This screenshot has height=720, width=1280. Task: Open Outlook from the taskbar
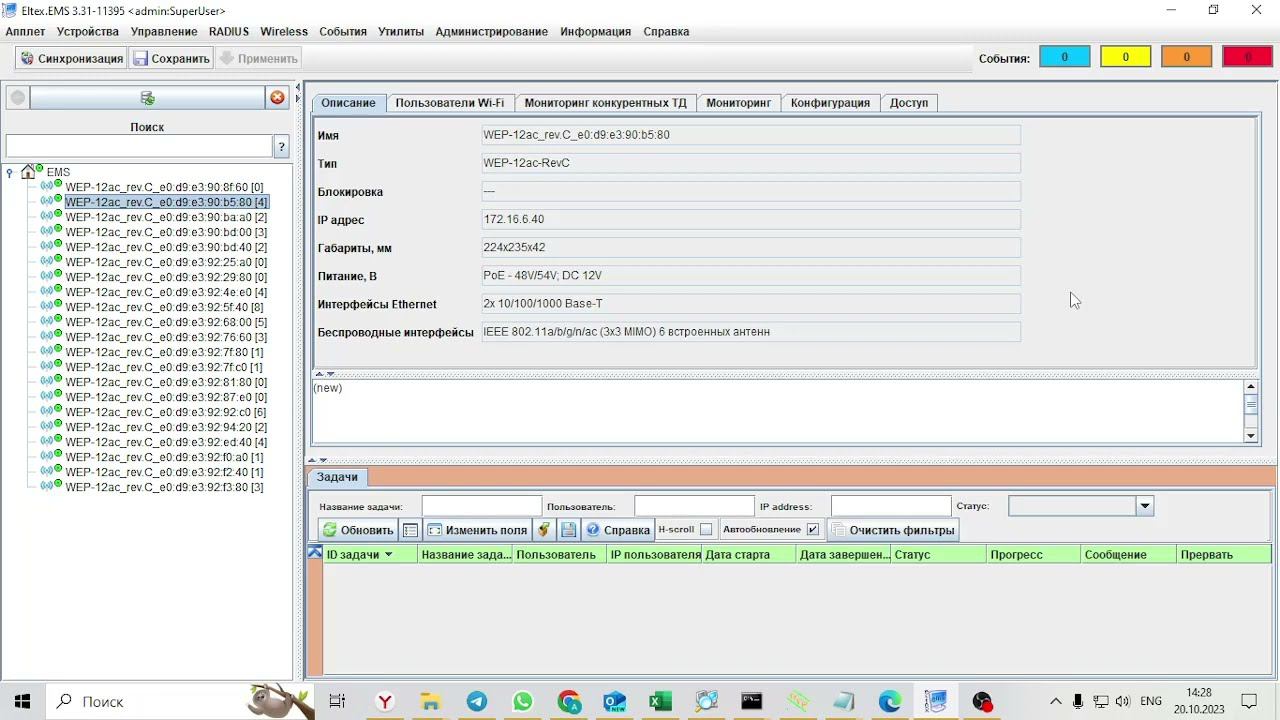coord(614,702)
